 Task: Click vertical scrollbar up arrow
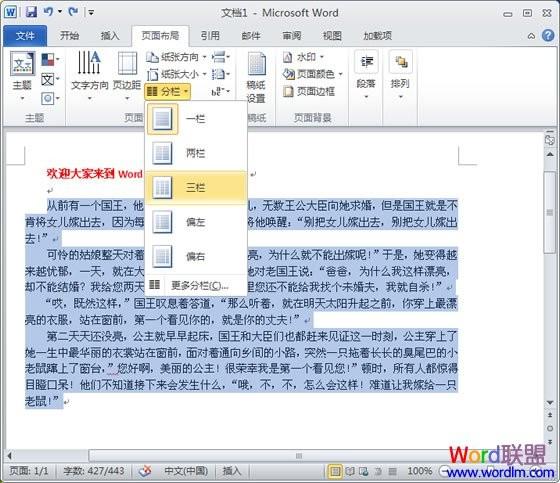pyautogui.click(x=550, y=154)
